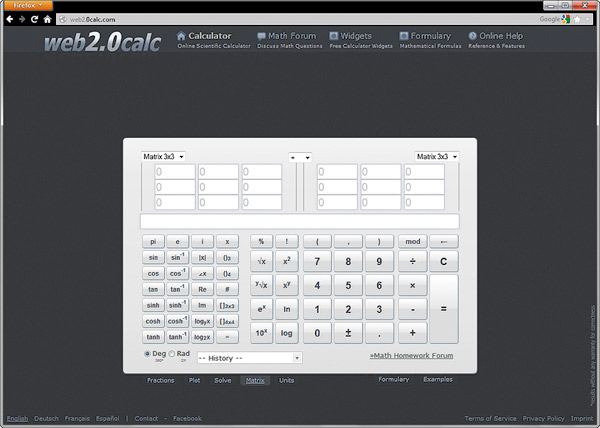The height and width of the screenshot is (428, 600).
Task: Click the e constant key
Action: coord(178,241)
